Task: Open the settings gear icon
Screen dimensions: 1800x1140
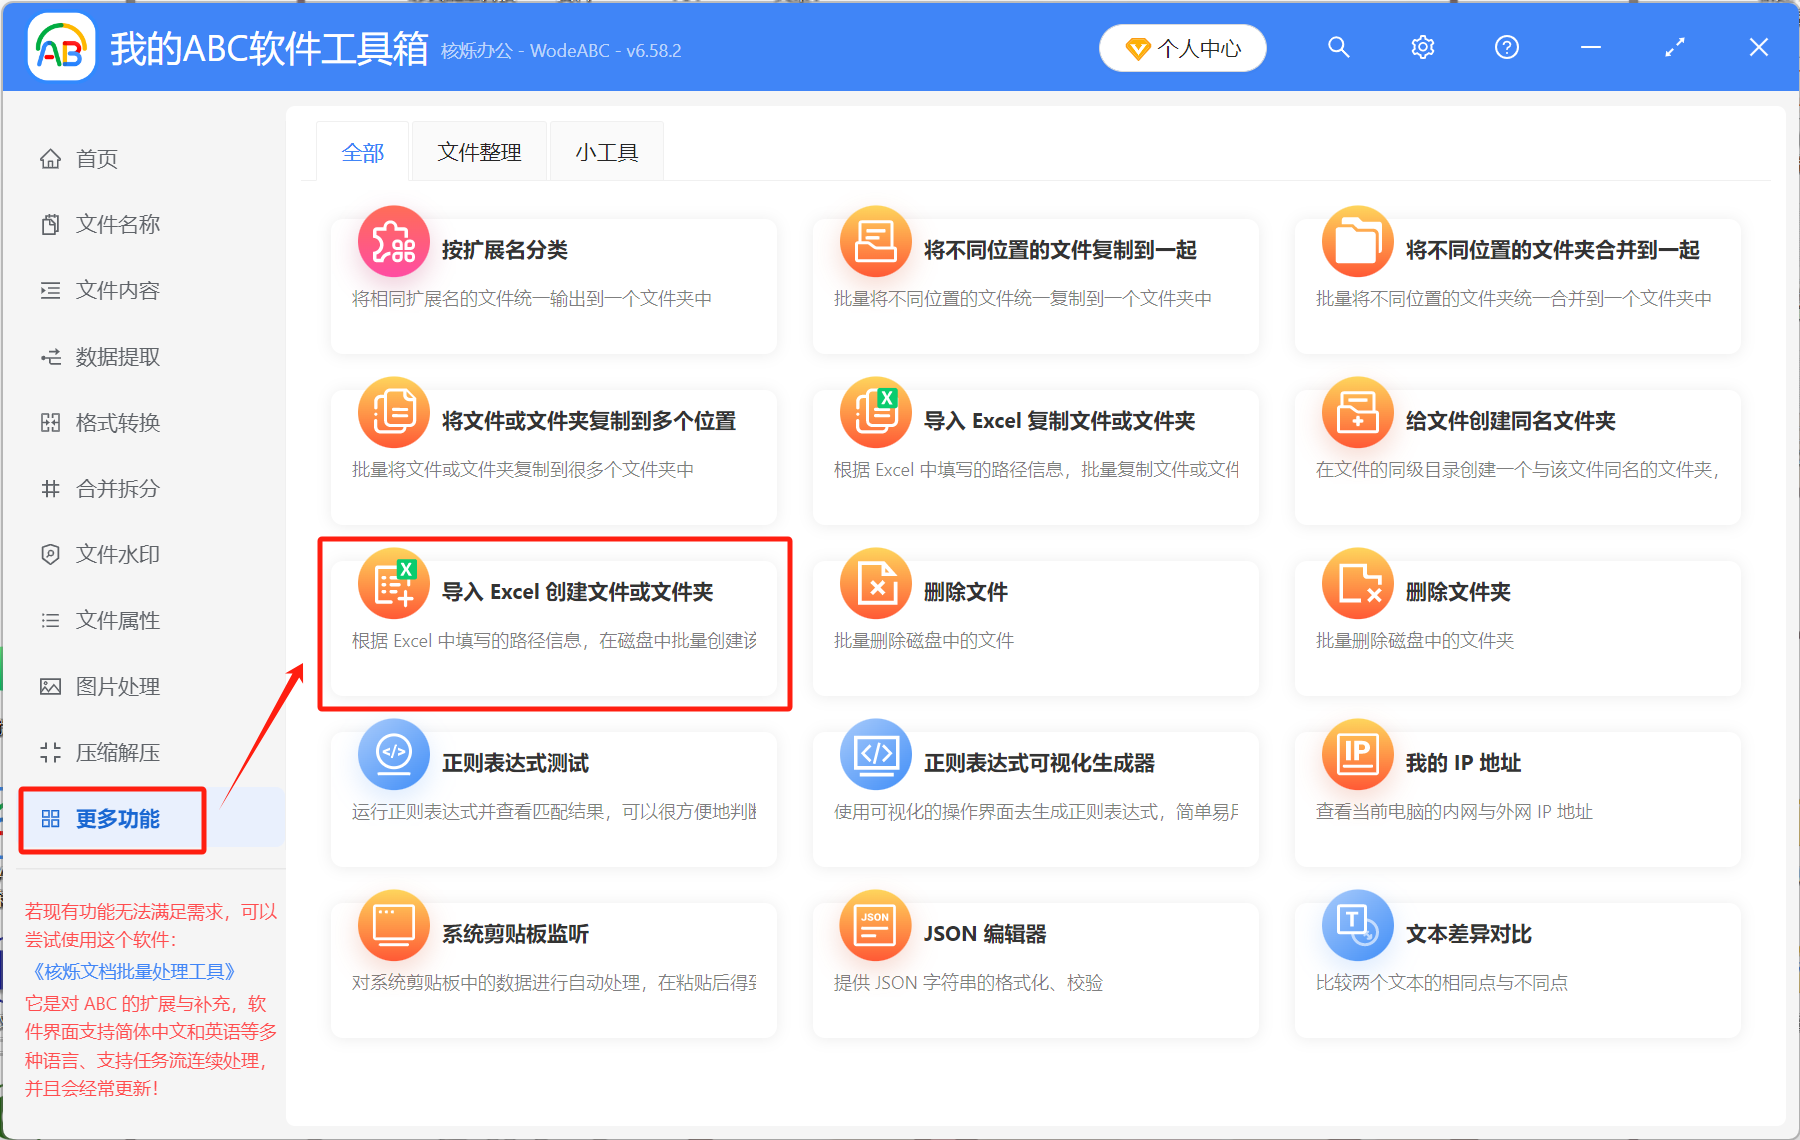Action: pyautogui.click(x=1422, y=47)
